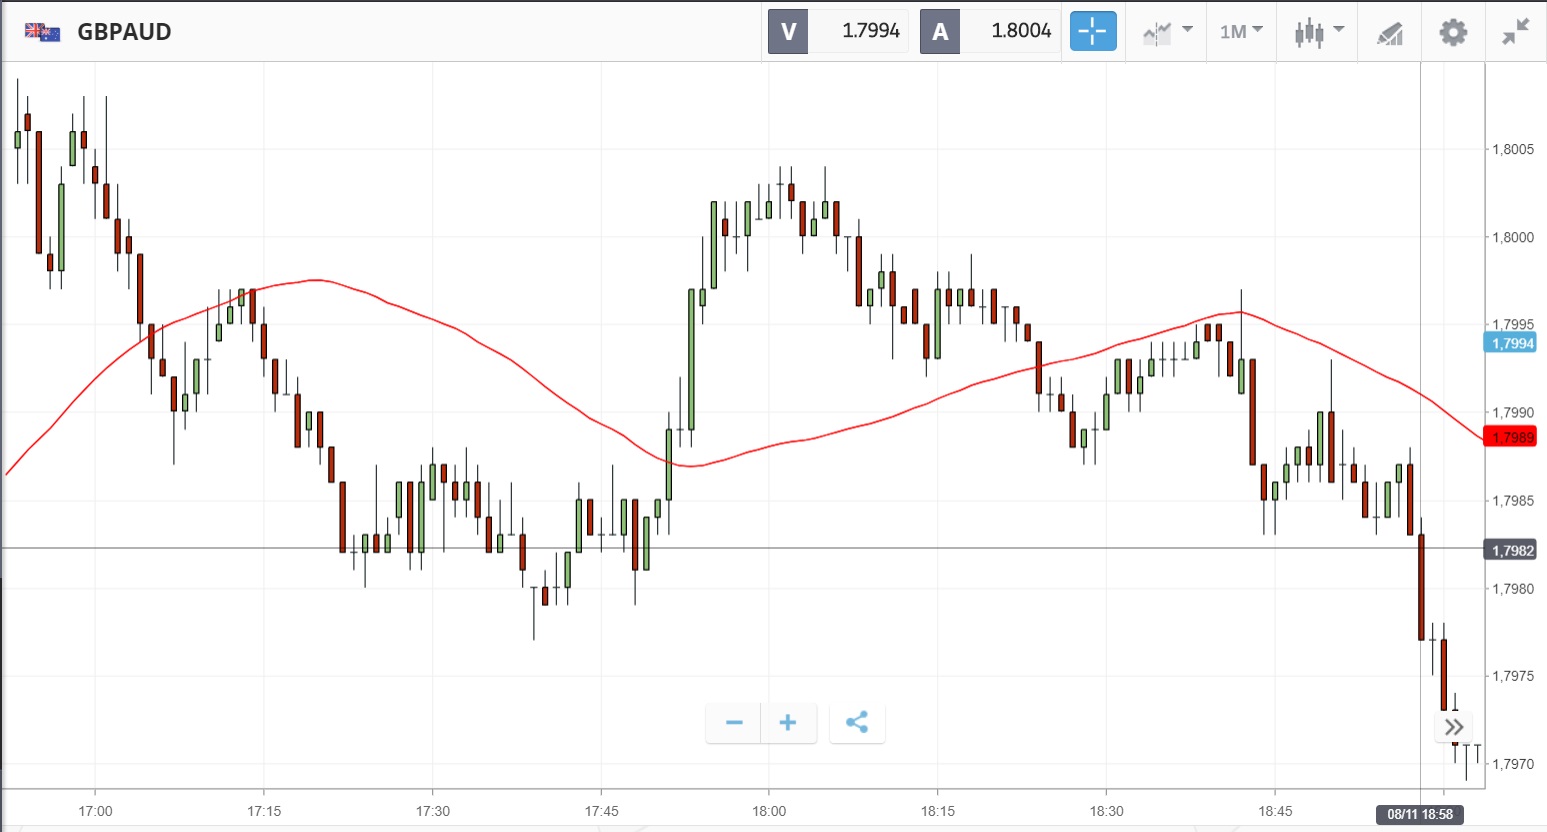Share the chart
Viewport: 1547px width, 832px height.
coord(857,723)
